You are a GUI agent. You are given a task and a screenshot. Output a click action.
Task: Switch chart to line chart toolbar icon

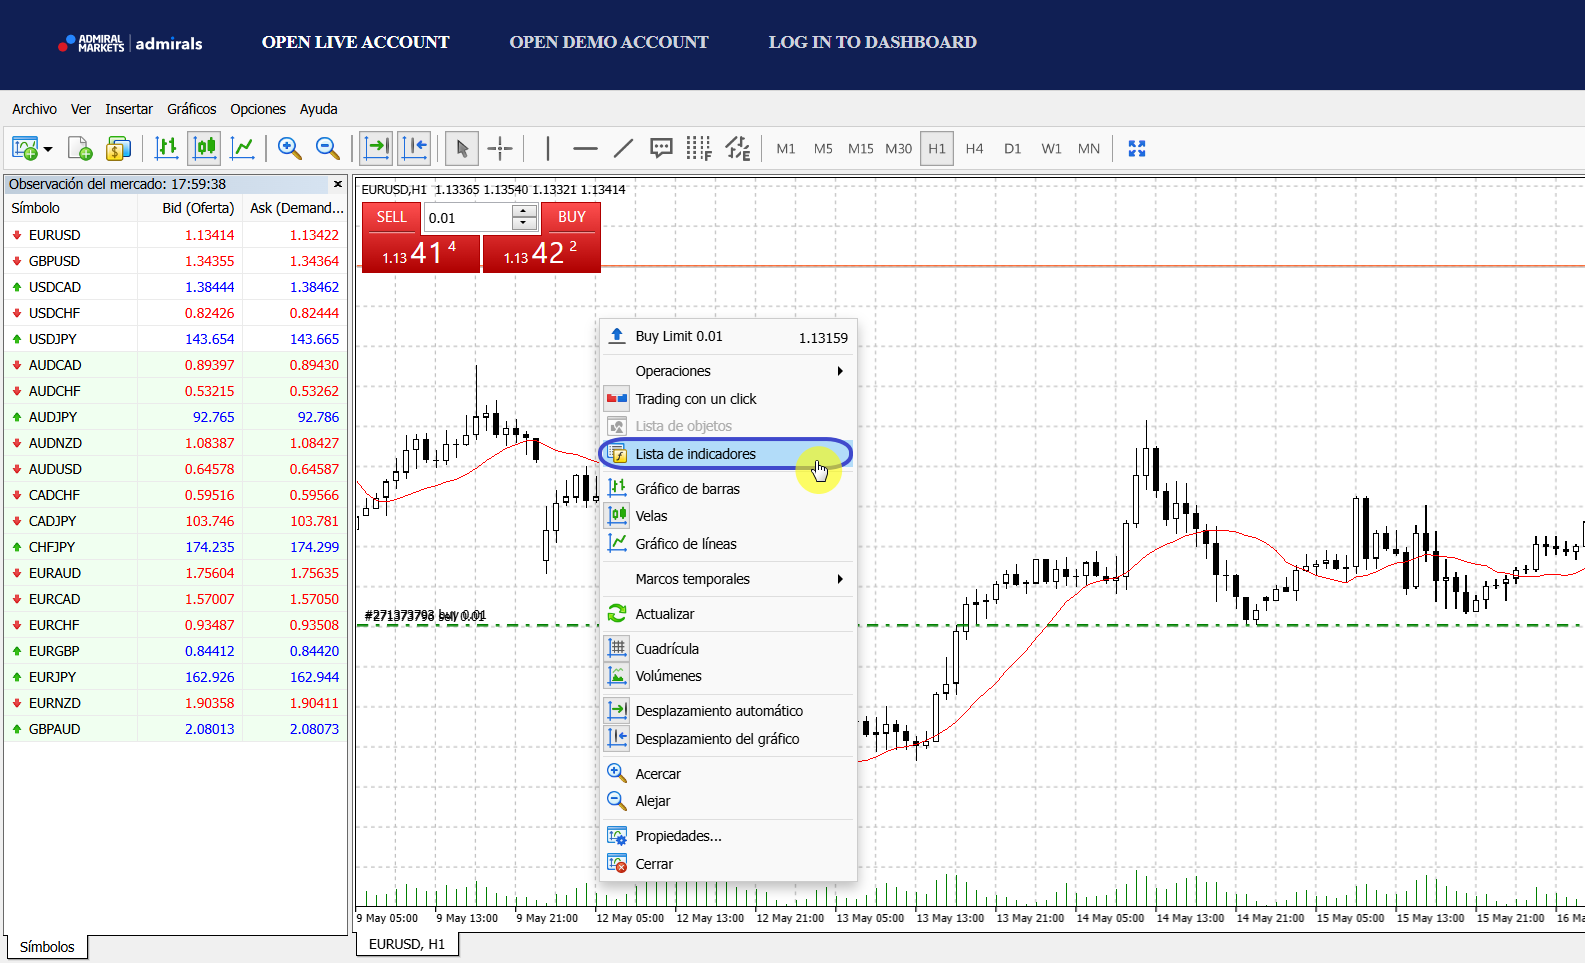click(x=242, y=149)
